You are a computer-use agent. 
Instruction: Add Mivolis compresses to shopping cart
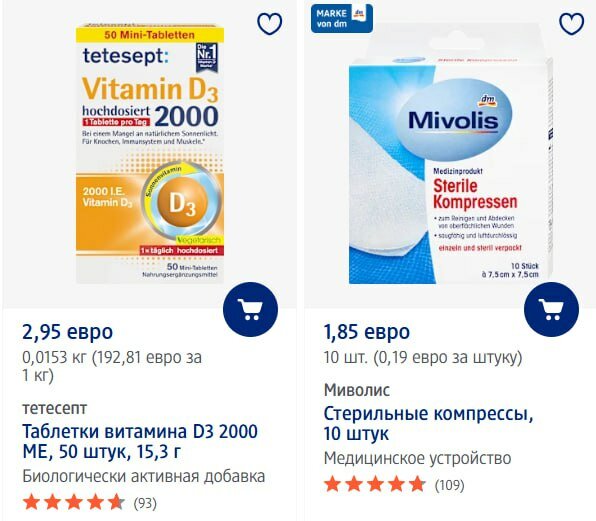(552, 309)
